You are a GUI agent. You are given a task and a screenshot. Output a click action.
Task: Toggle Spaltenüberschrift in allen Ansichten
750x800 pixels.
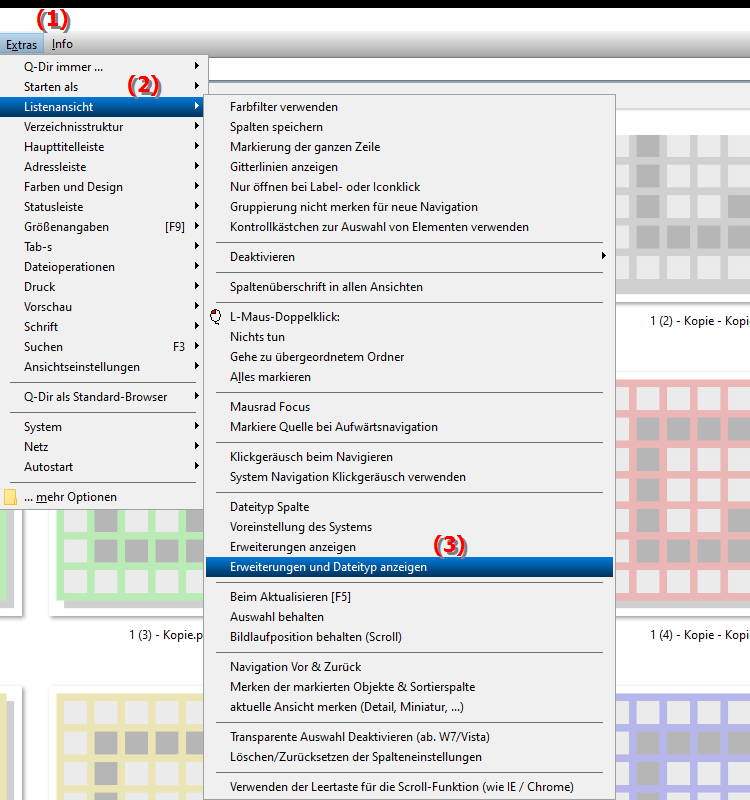point(409,287)
